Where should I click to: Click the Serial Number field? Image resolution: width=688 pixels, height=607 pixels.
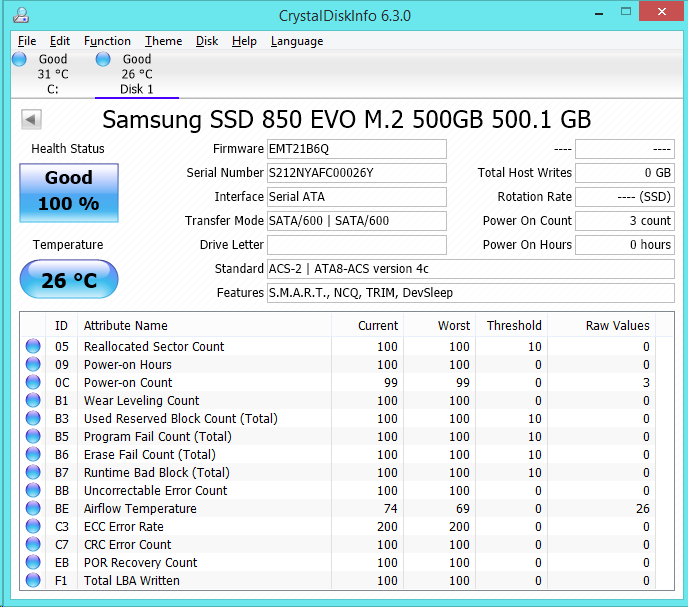coord(356,173)
